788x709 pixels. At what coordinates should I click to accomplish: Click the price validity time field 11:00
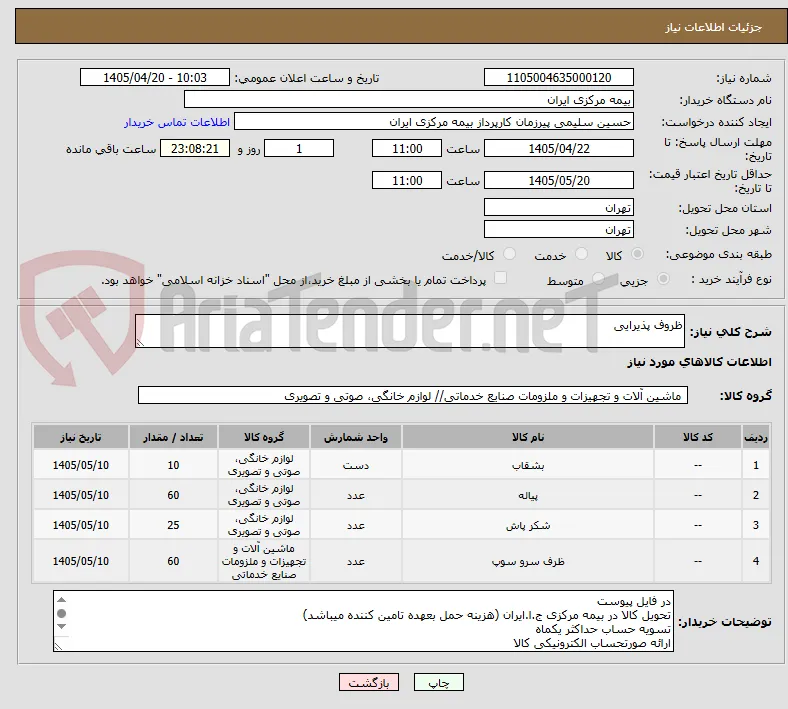(x=407, y=180)
